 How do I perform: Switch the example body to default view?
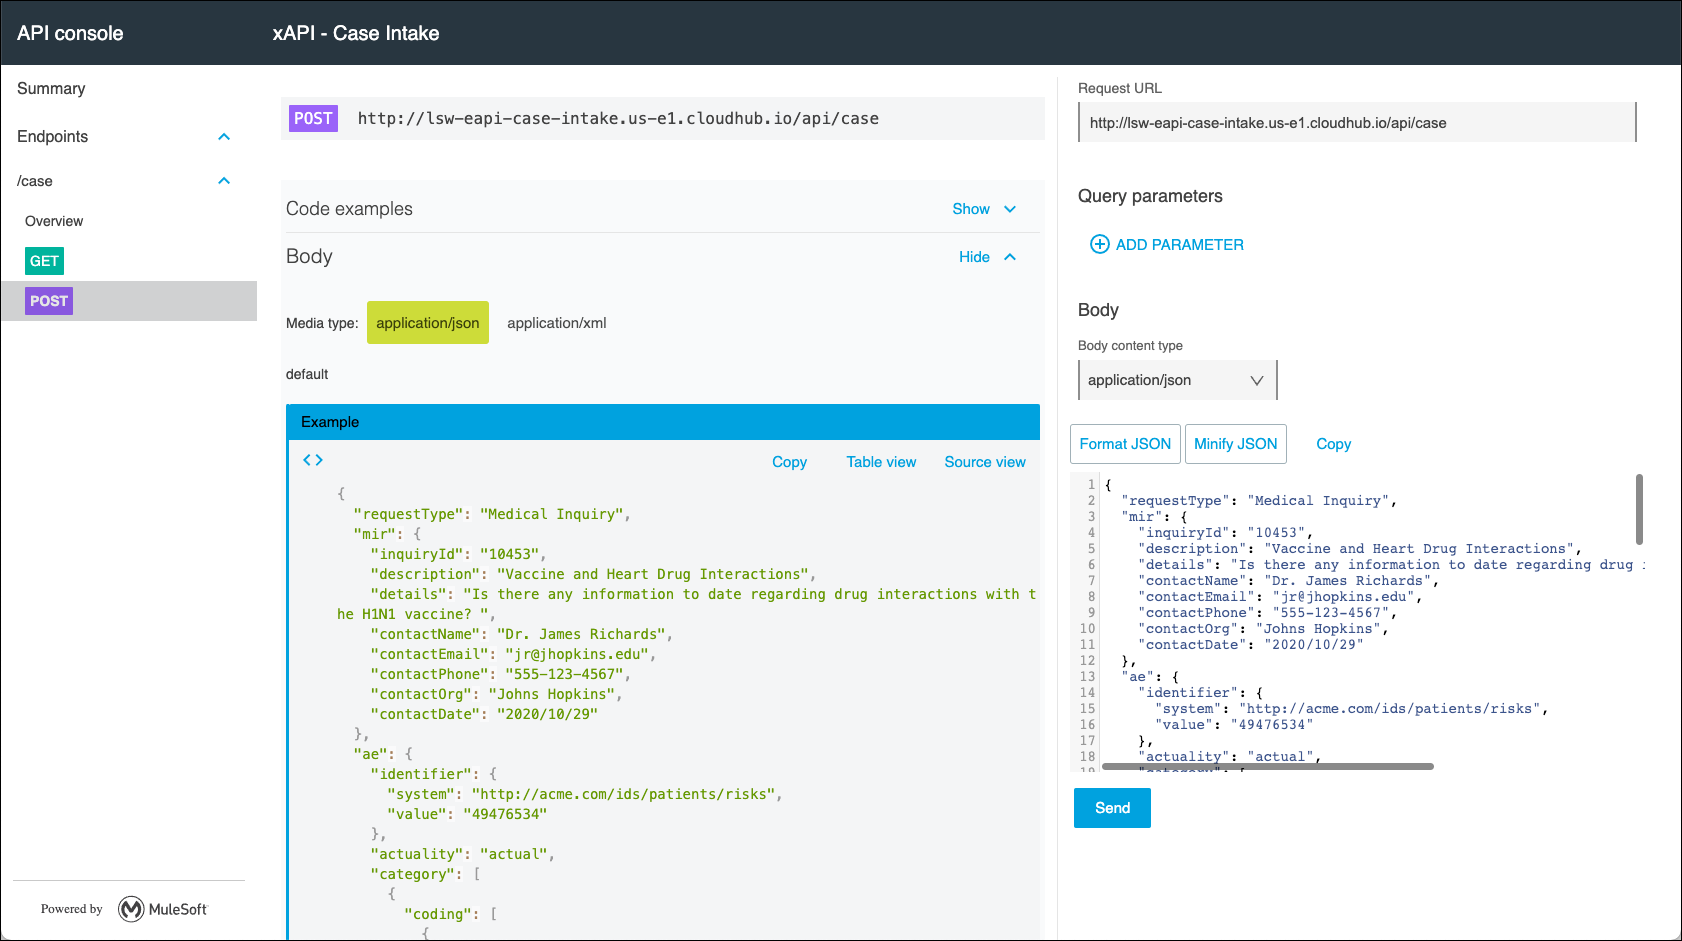[x=307, y=374]
